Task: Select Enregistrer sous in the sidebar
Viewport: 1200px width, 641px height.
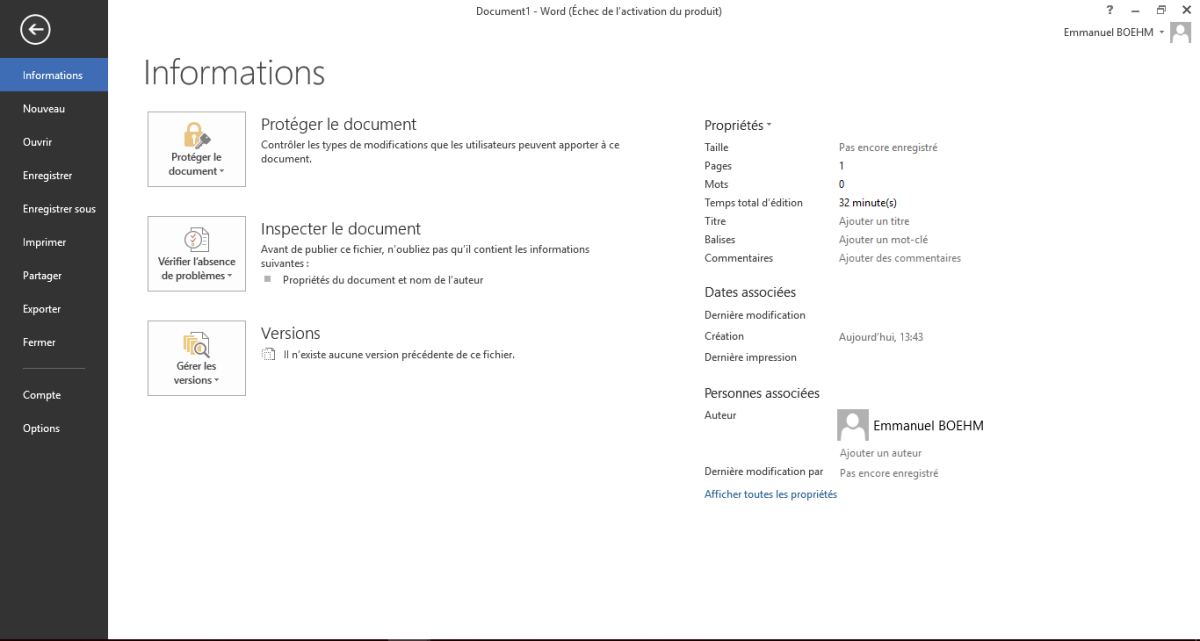Action: (54, 209)
